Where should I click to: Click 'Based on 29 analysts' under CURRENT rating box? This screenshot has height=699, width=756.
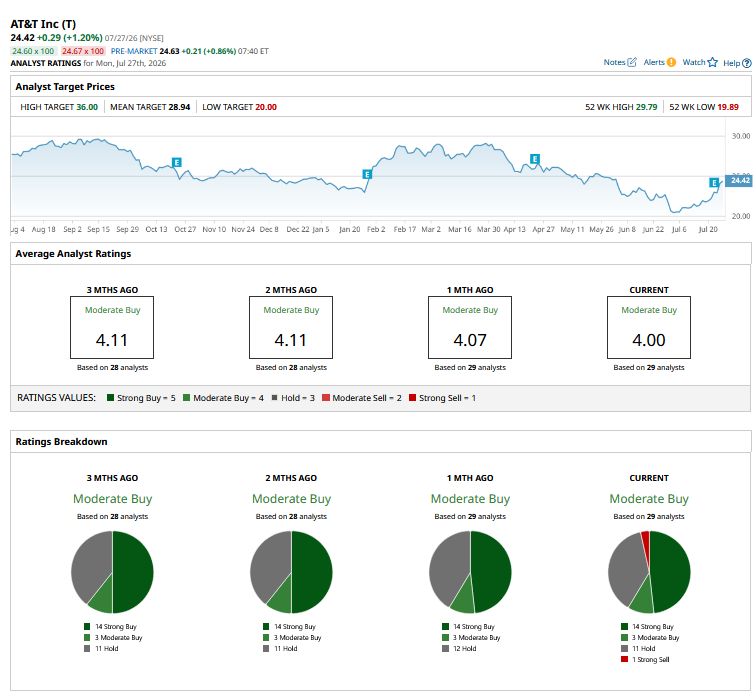pyautogui.click(x=649, y=367)
